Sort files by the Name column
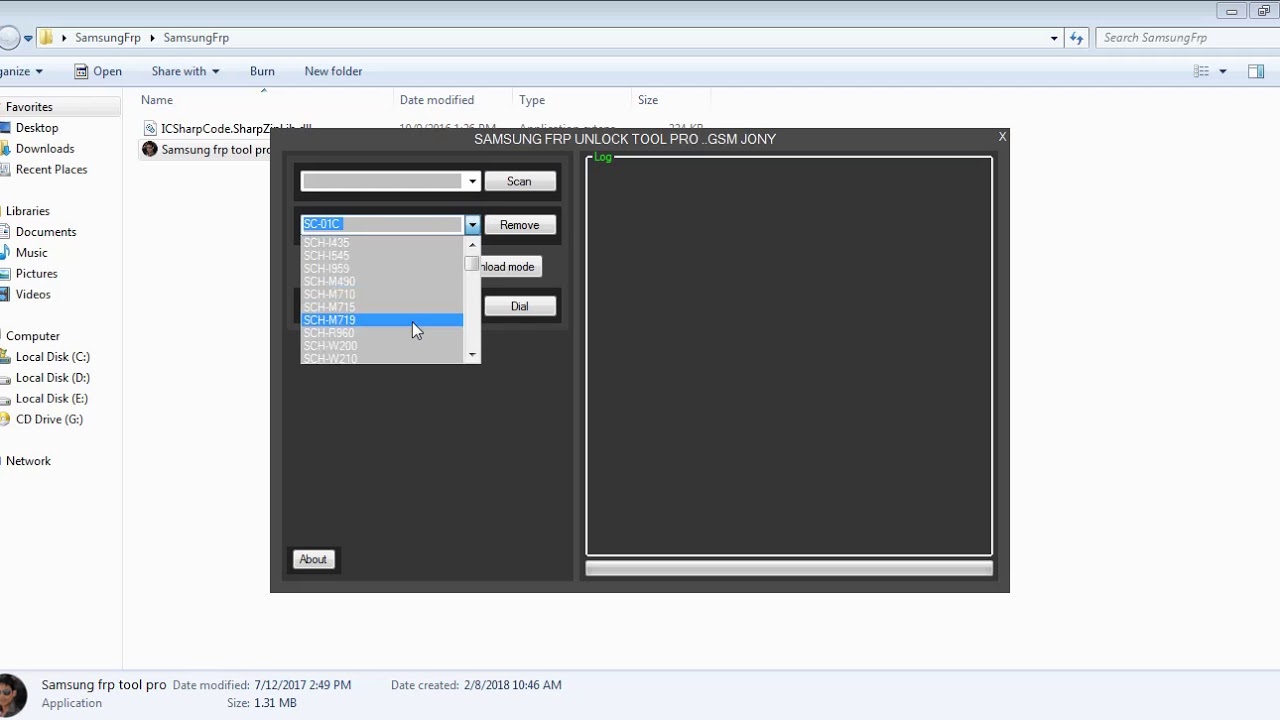Screen dimensions: 1280x720 (157, 100)
